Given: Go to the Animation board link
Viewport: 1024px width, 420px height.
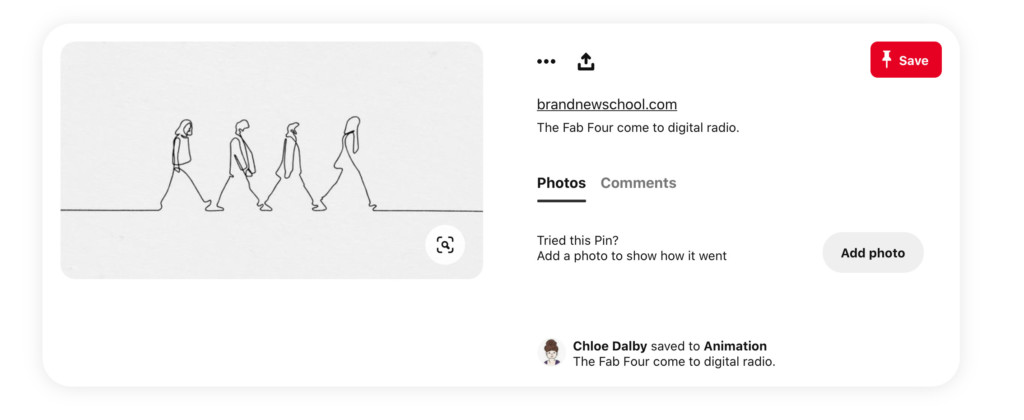Looking at the screenshot, I should (x=735, y=346).
